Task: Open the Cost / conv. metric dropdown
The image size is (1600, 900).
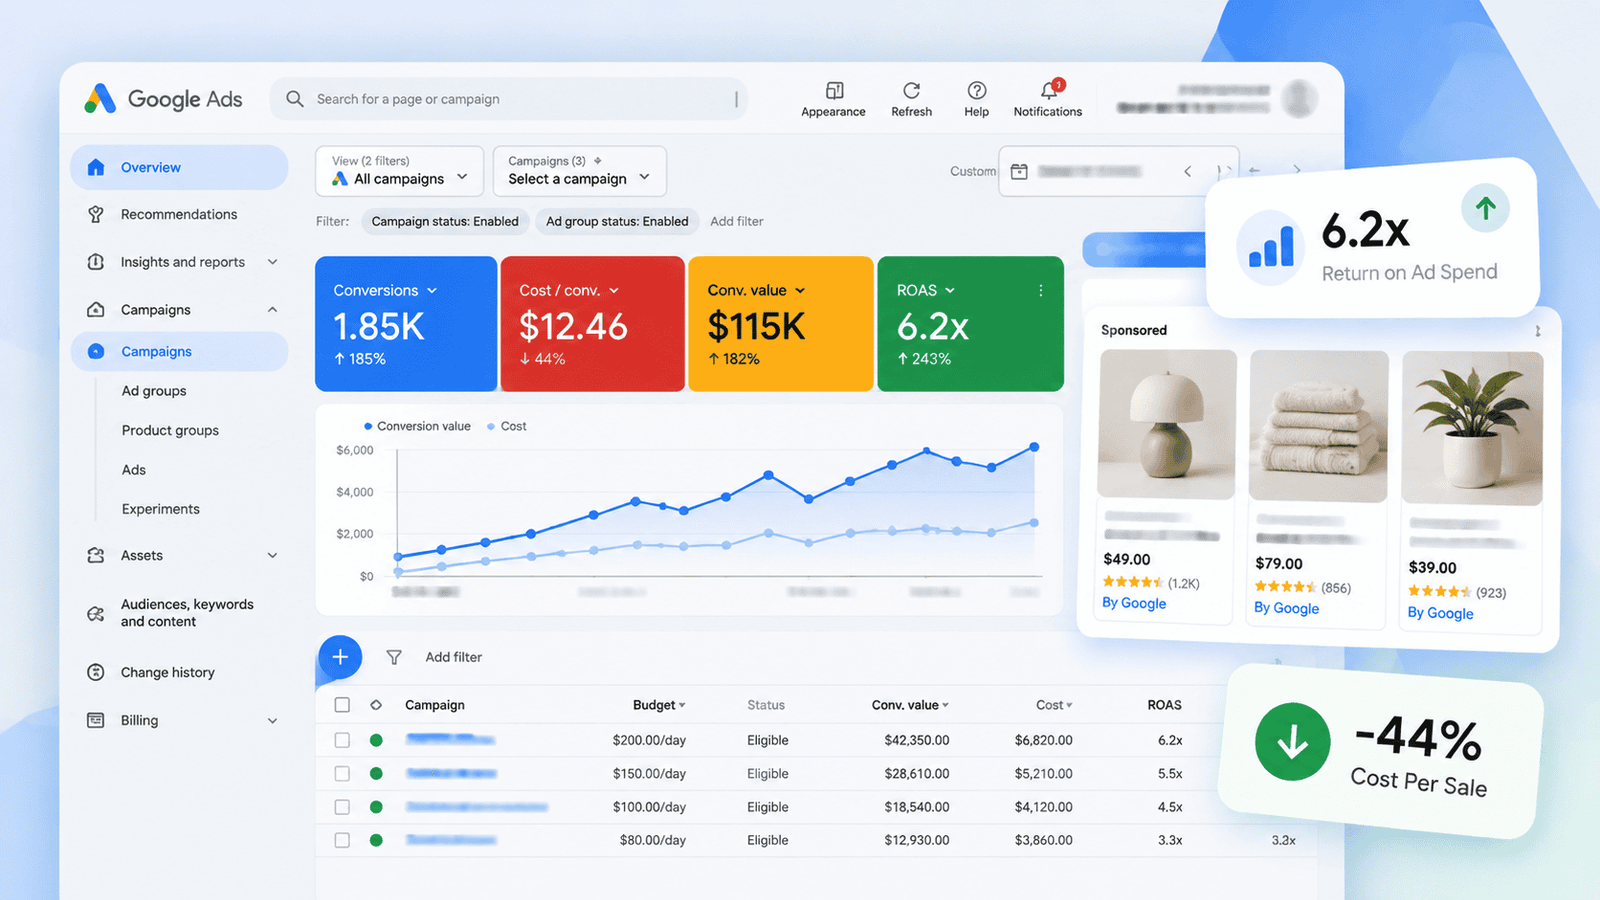Action: pyautogui.click(x=614, y=290)
